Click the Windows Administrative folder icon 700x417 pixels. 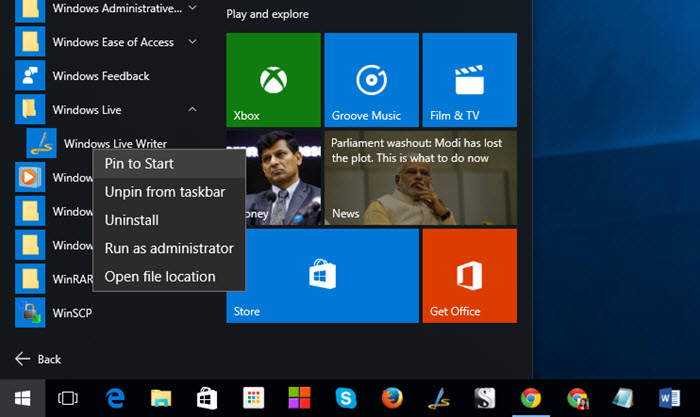[30, 9]
